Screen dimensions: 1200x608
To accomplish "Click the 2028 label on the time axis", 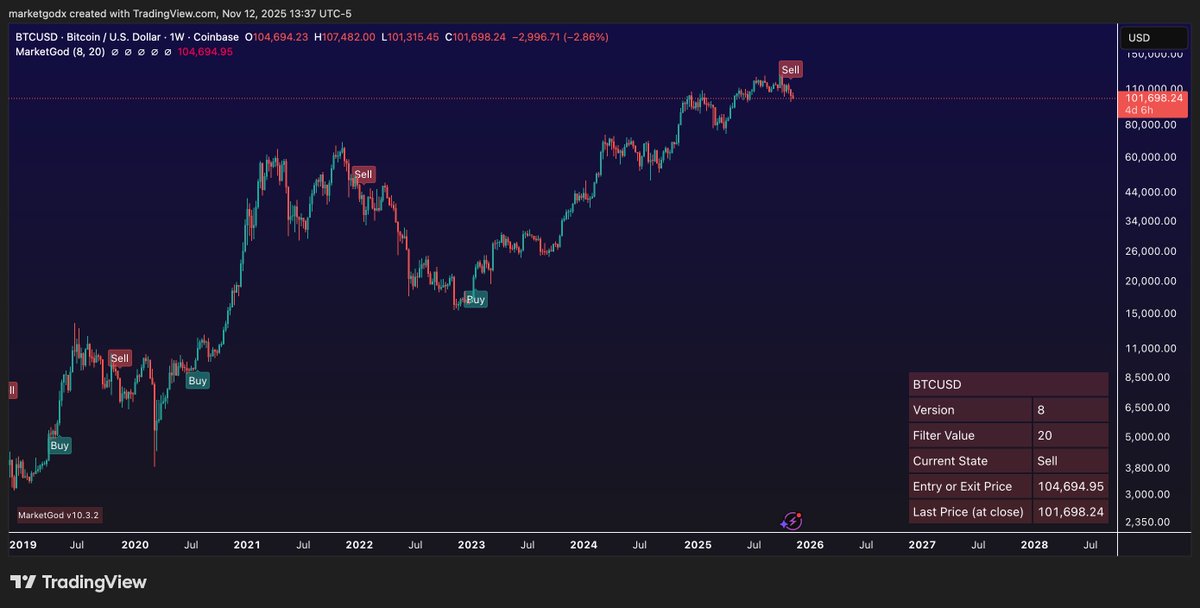I will [x=1034, y=545].
